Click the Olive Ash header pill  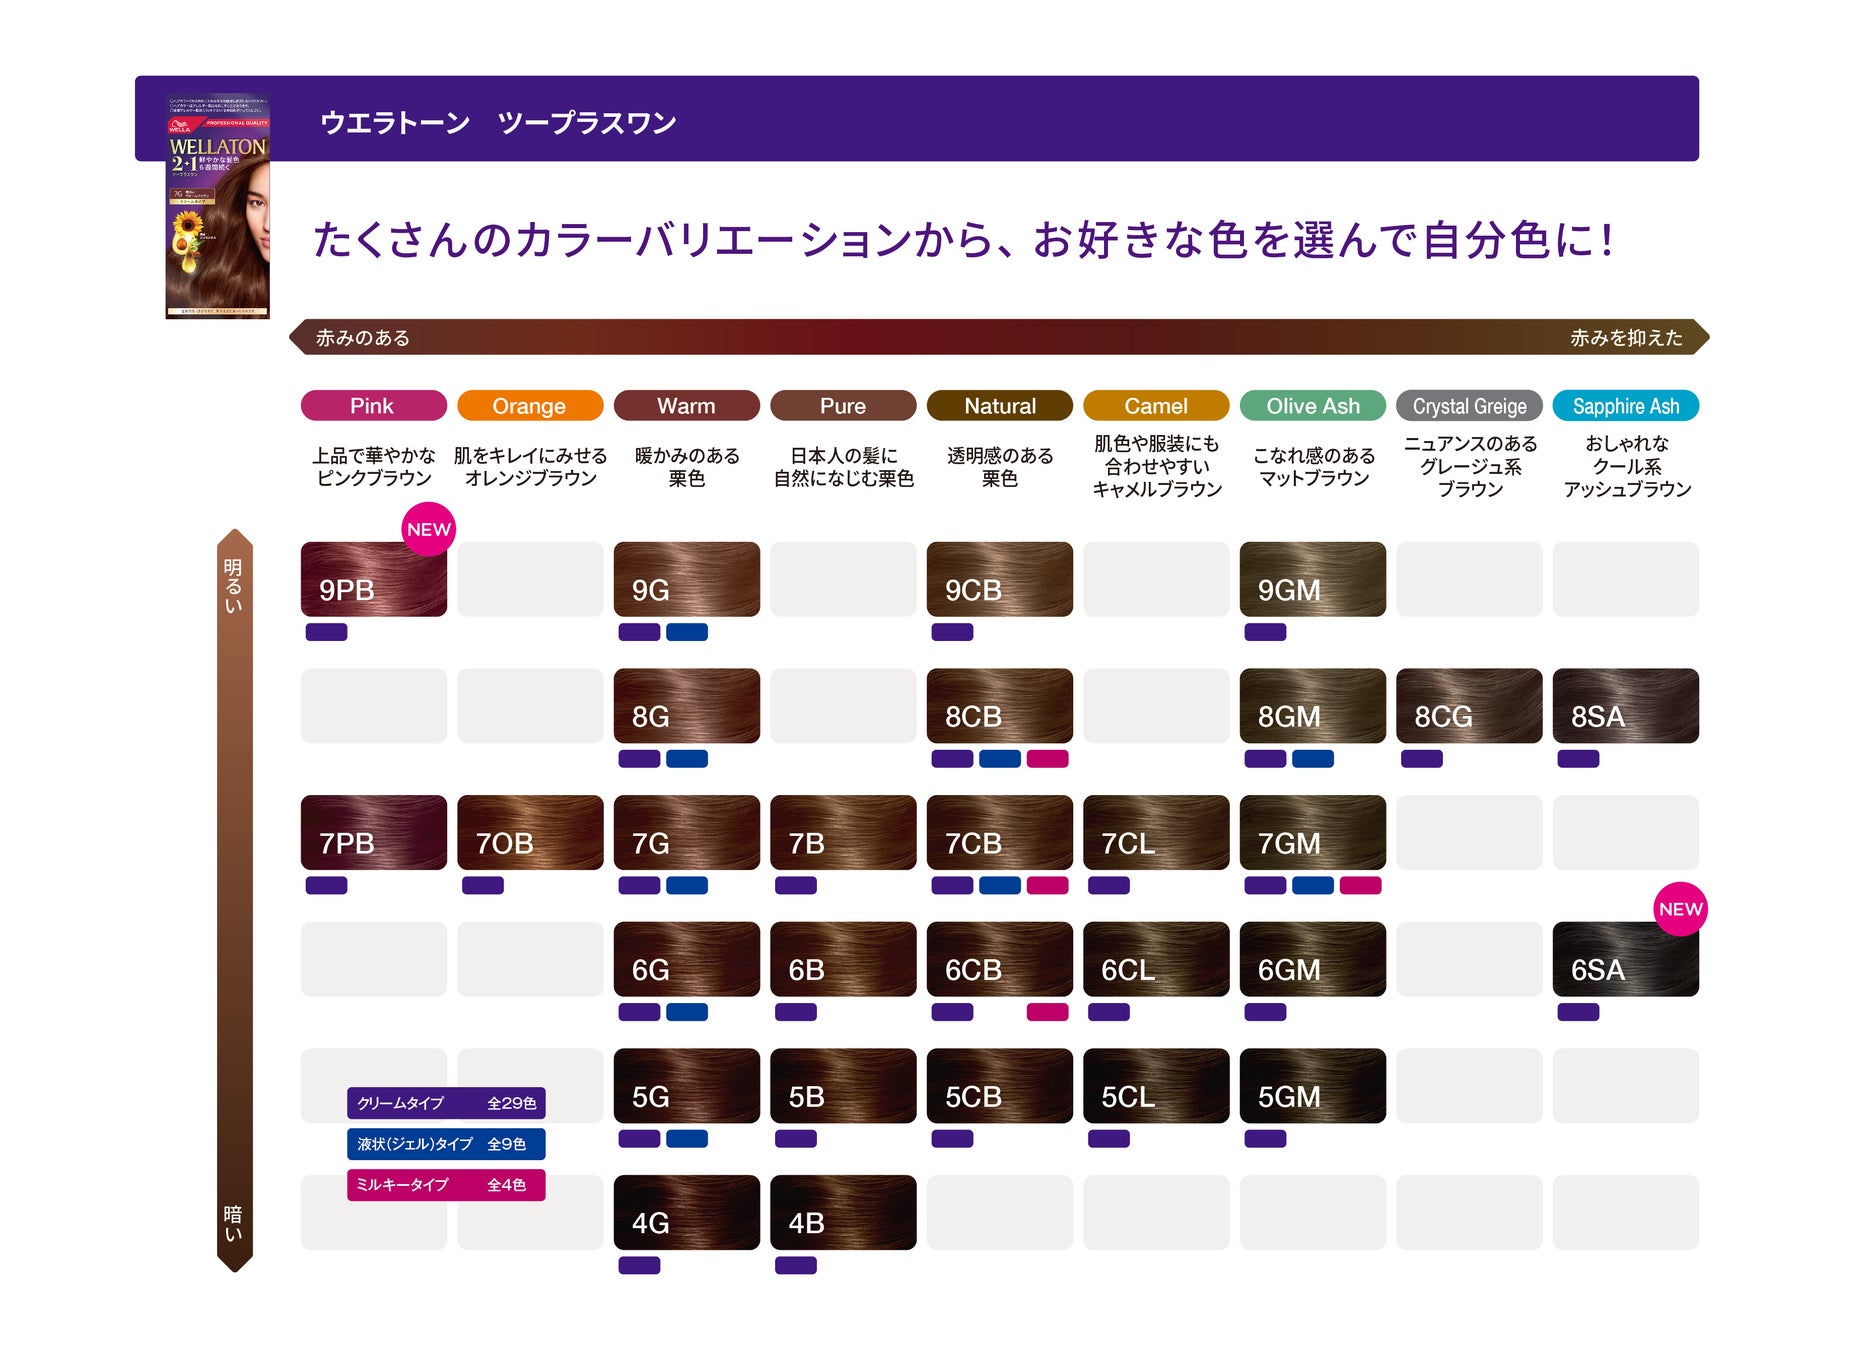point(1312,406)
